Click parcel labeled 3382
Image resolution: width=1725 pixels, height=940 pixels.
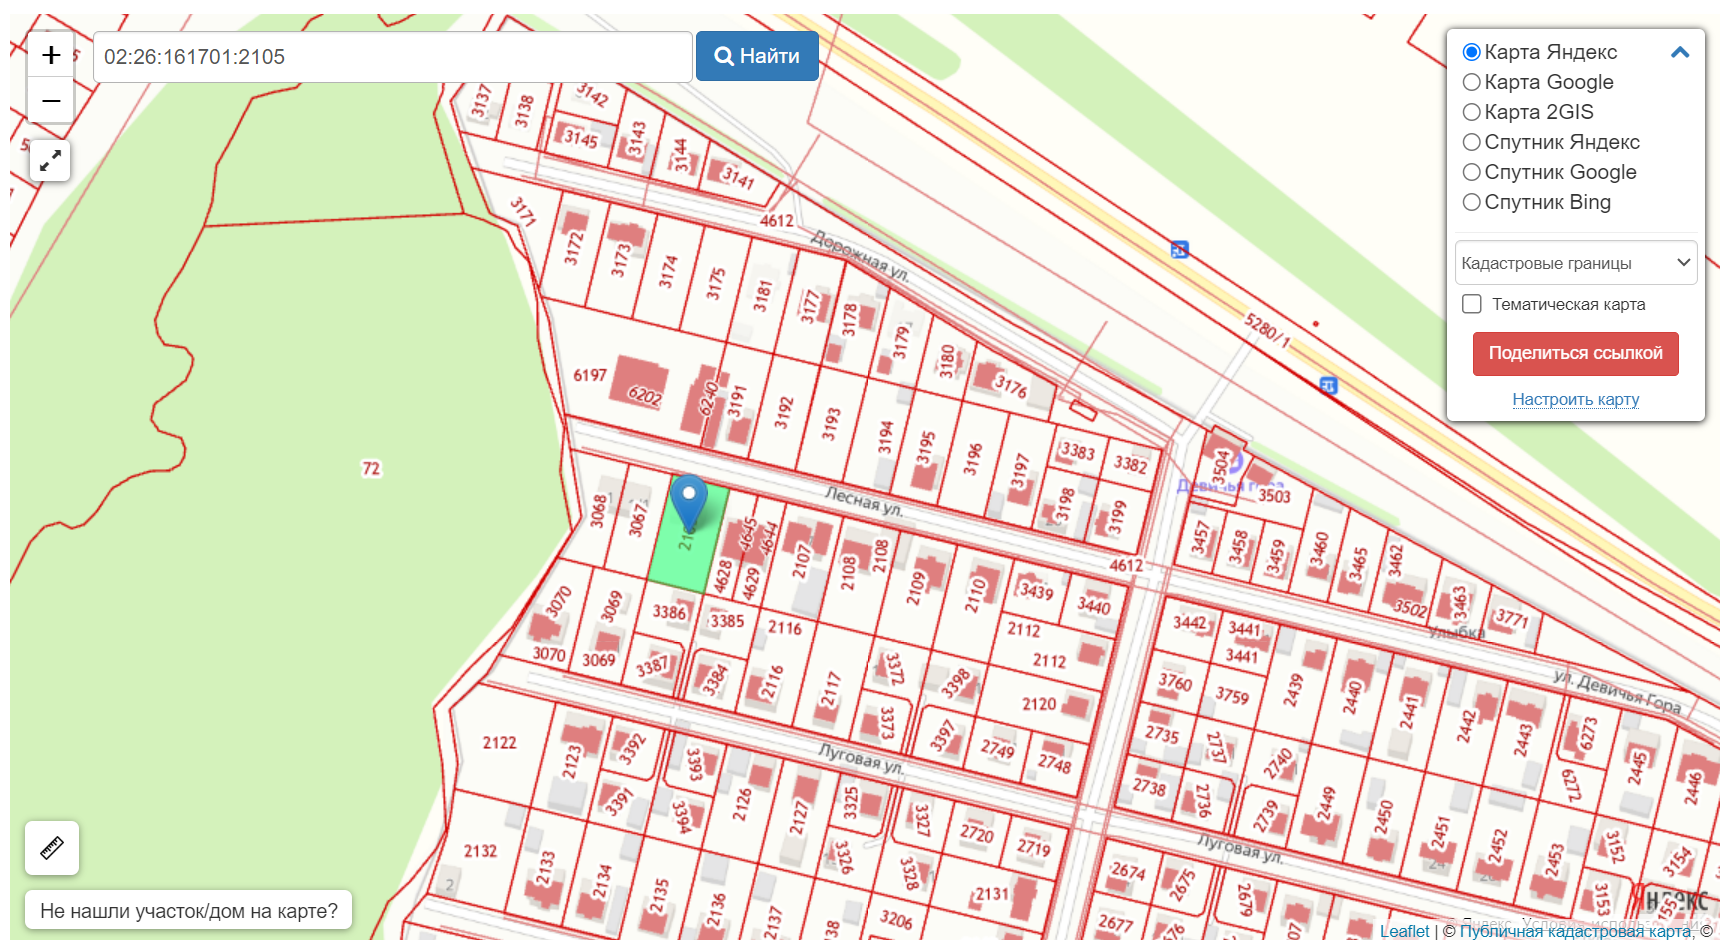pos(1131,465)
